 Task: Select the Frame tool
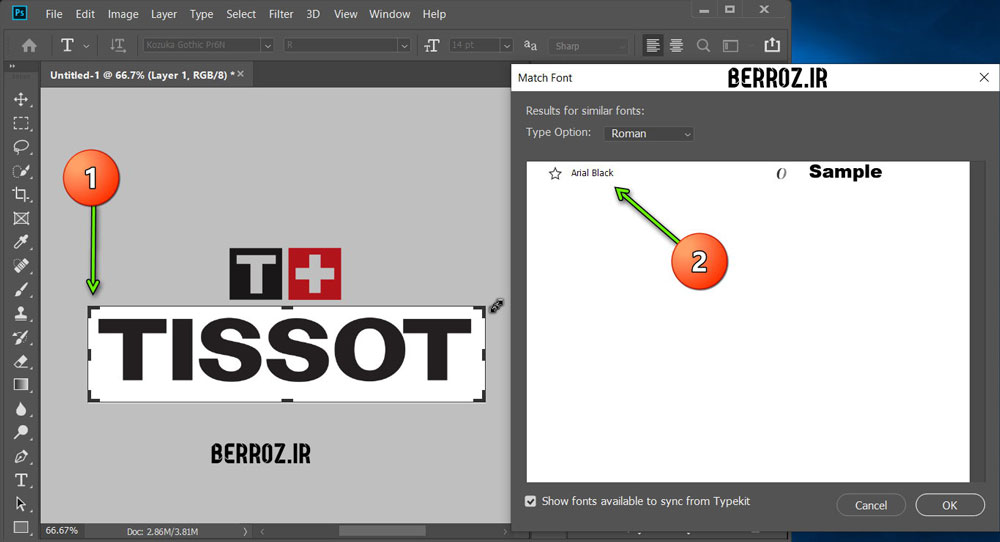point(21,219)
